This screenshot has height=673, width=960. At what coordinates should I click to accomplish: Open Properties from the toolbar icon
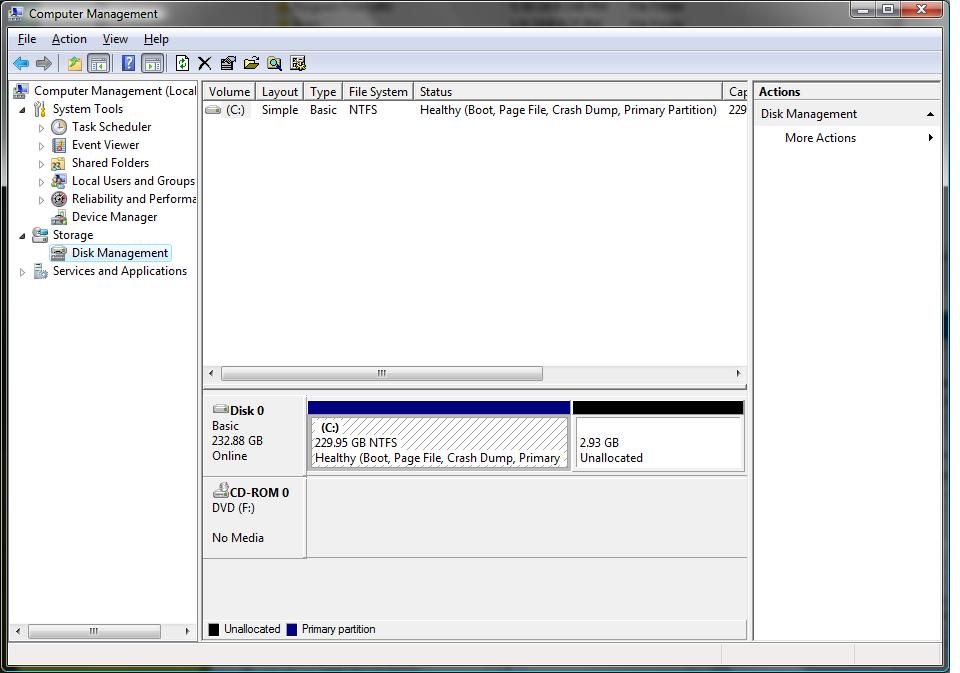pos(228,63)
